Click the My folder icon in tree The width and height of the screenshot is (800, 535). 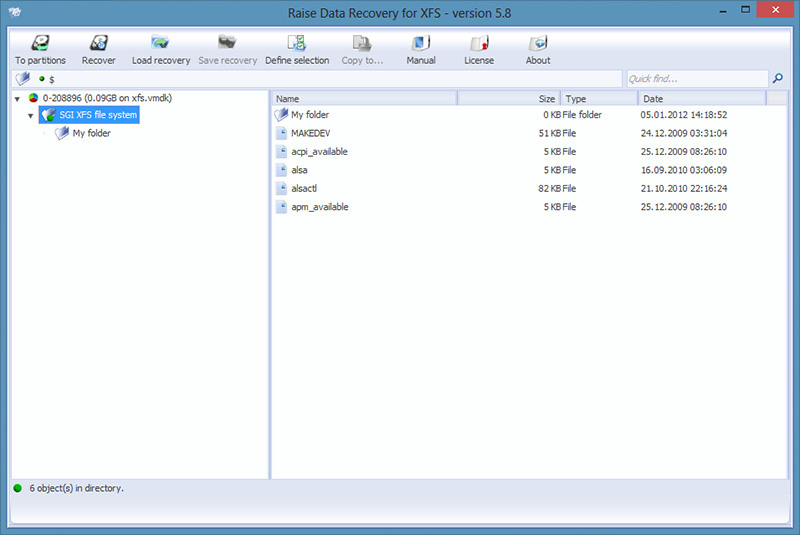coord(62,133)
